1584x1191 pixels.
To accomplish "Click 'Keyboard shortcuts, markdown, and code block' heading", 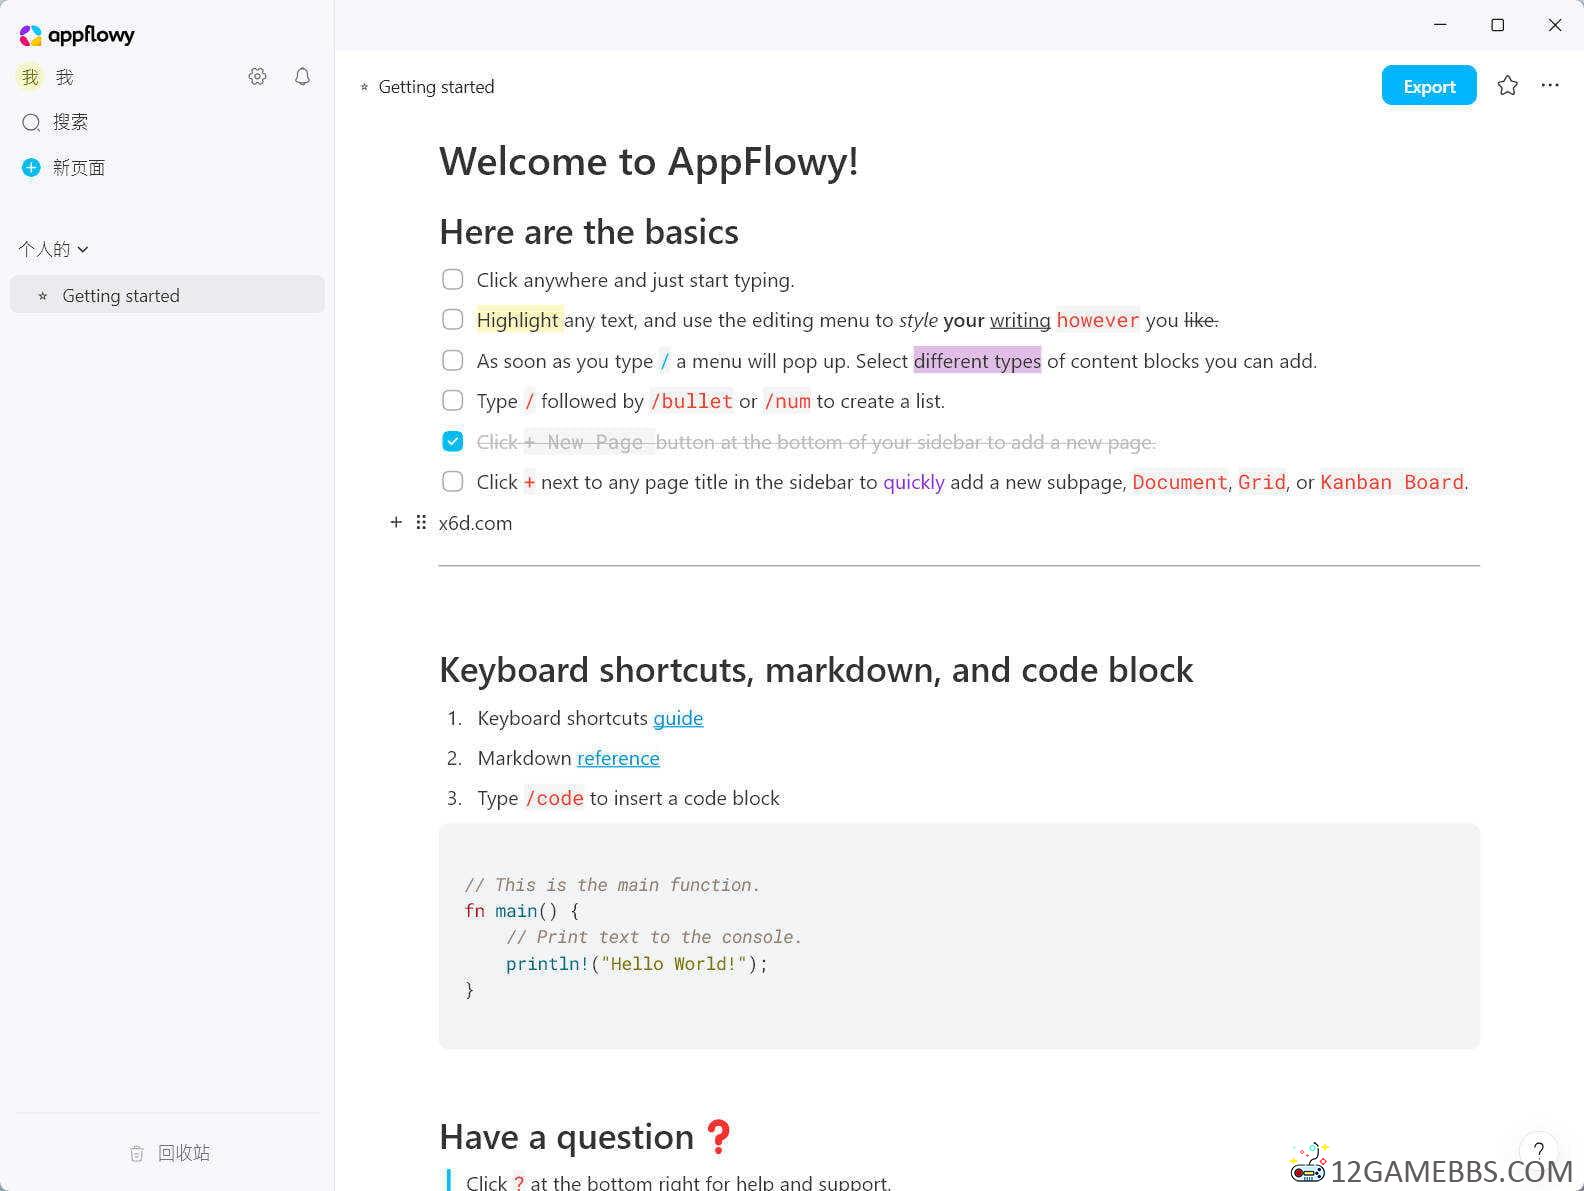I will [816, 670].
